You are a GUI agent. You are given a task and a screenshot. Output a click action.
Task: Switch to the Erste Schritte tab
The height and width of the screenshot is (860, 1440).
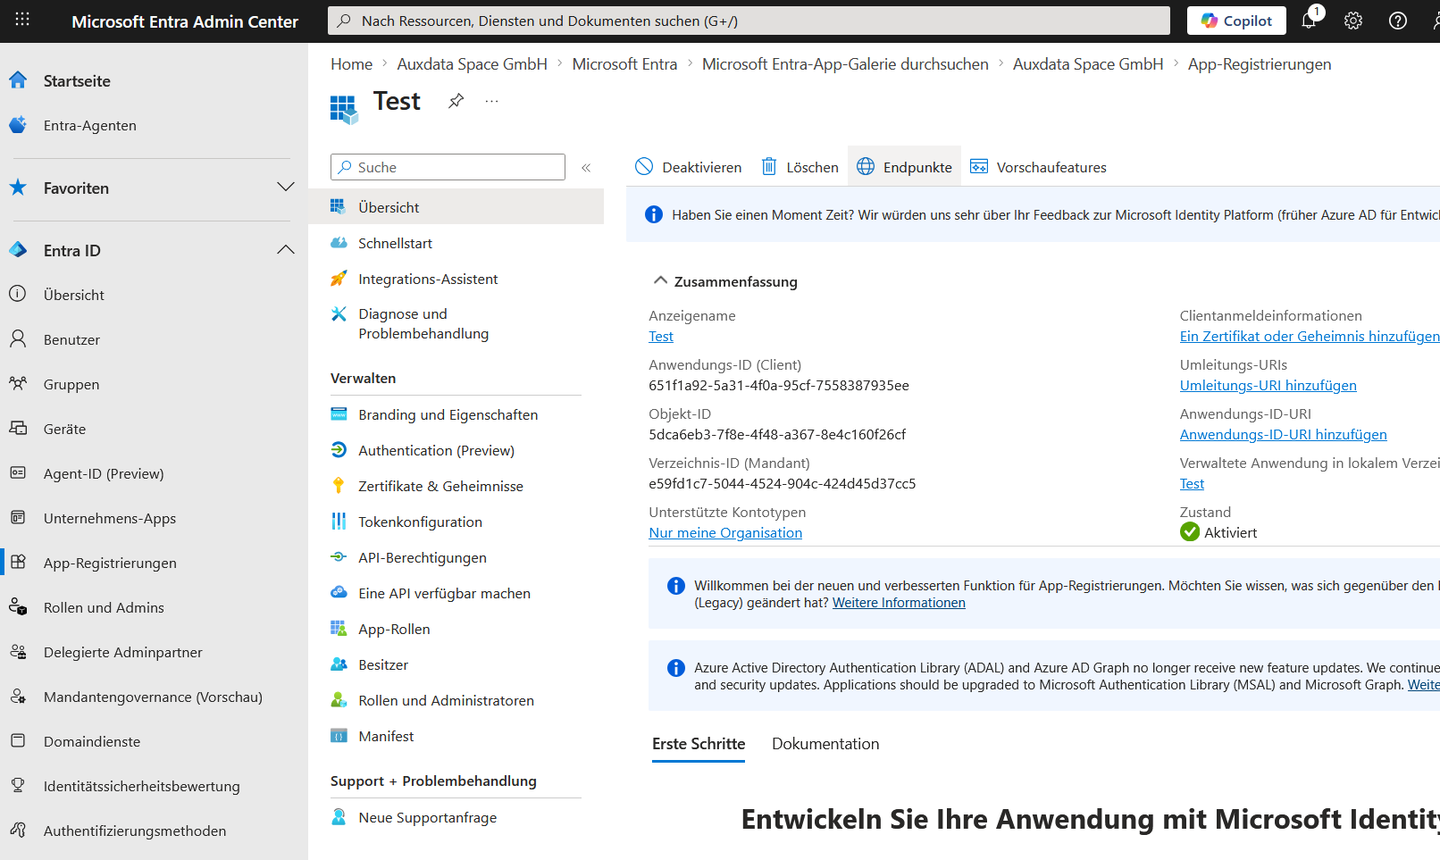tap(698, 744)
